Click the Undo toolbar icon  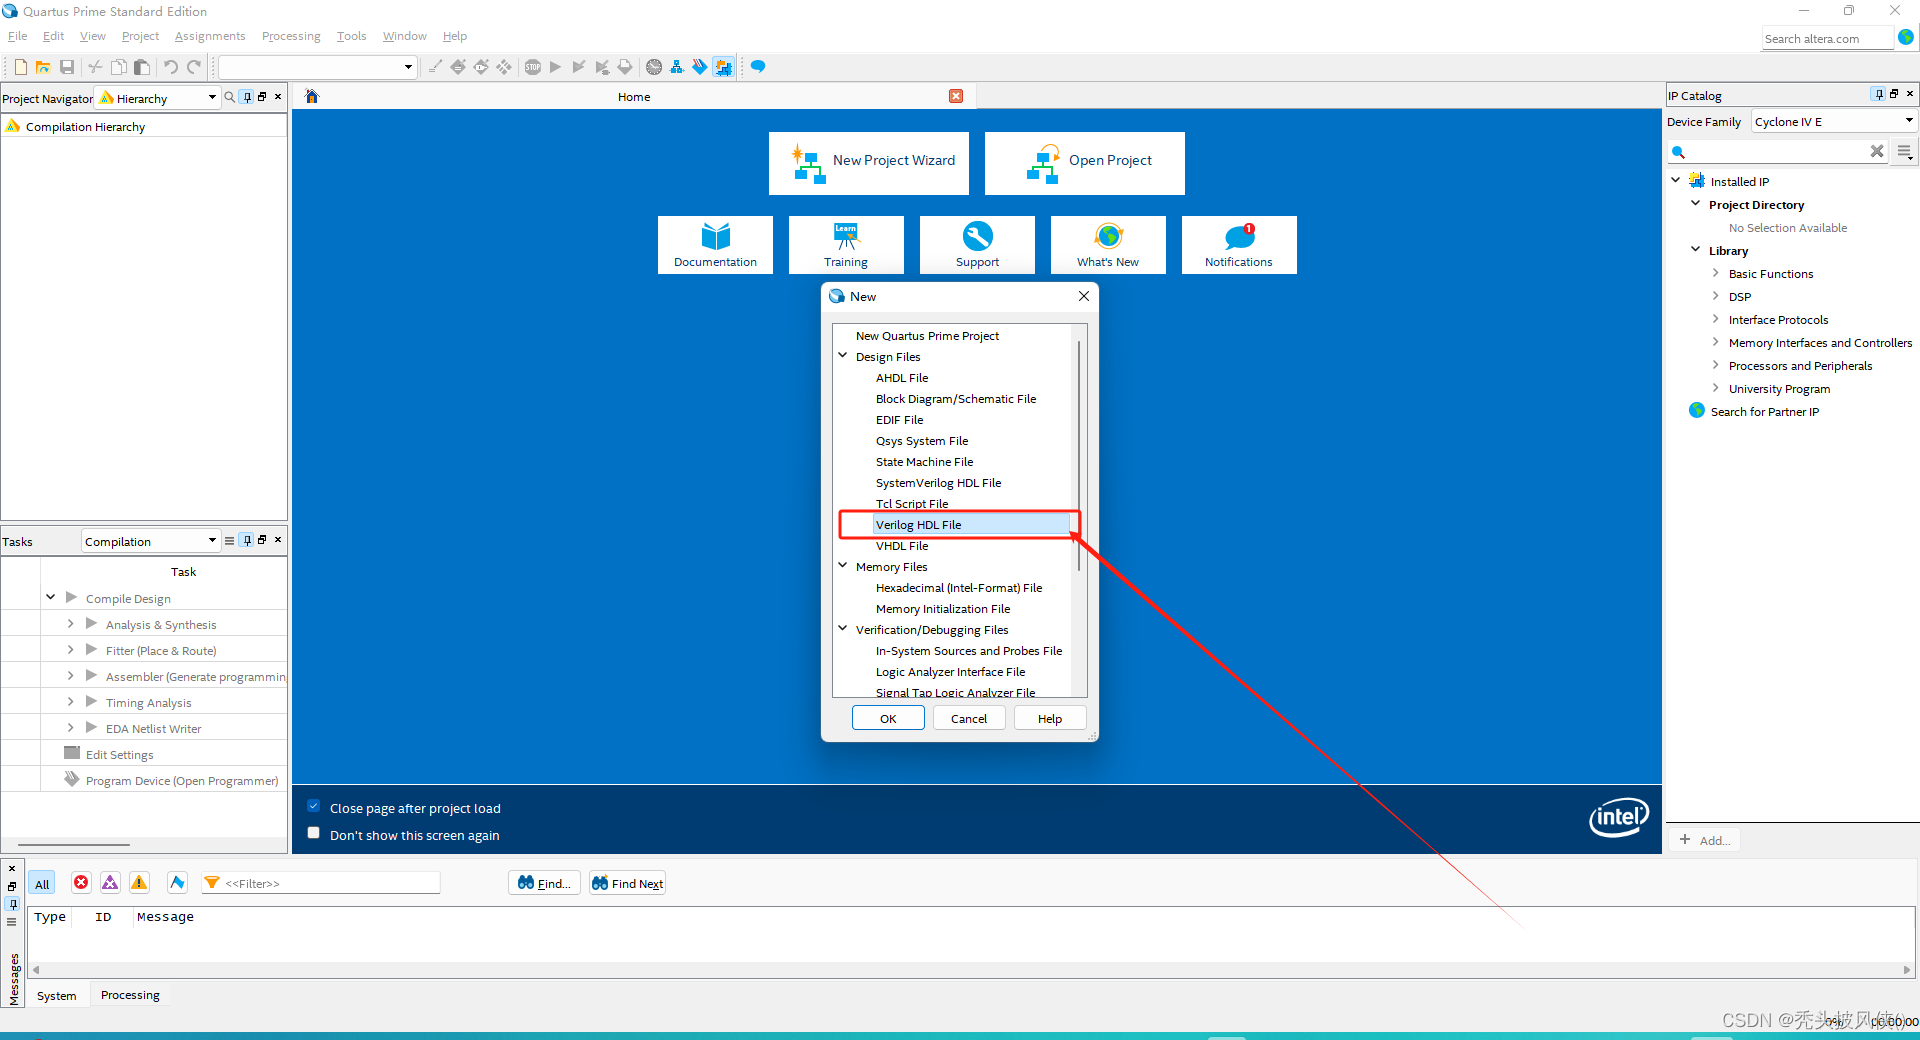[x=171, y=67]
